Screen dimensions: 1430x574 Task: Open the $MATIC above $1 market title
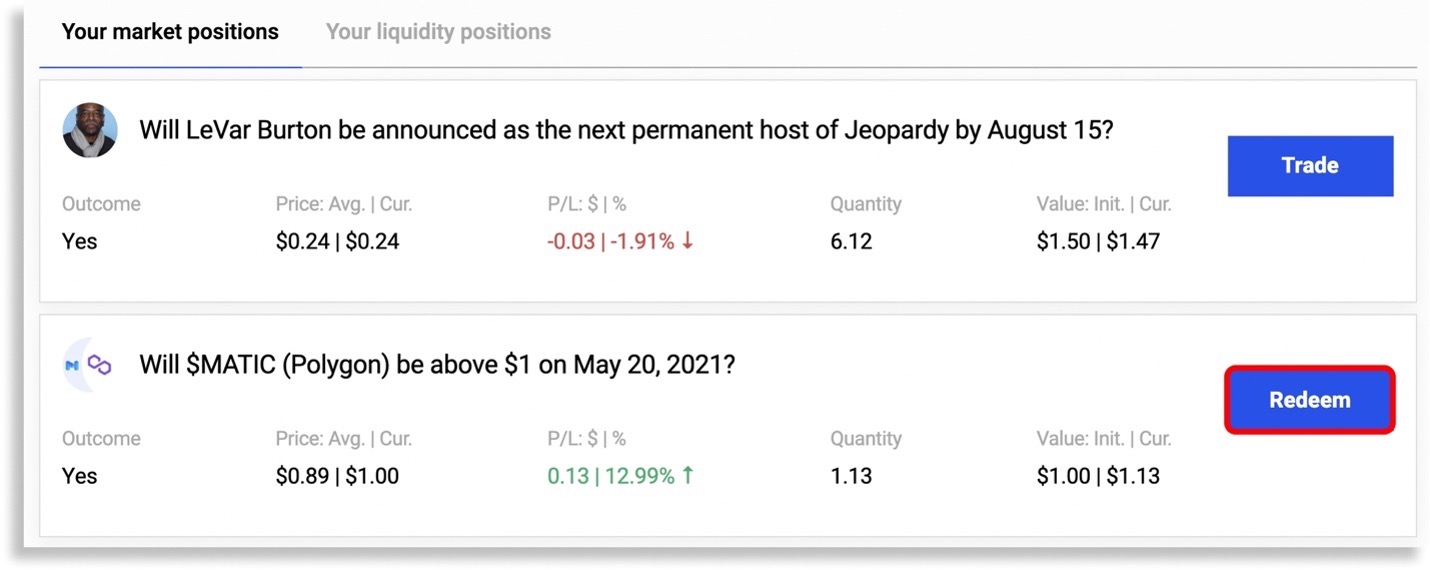pos(437,365)
